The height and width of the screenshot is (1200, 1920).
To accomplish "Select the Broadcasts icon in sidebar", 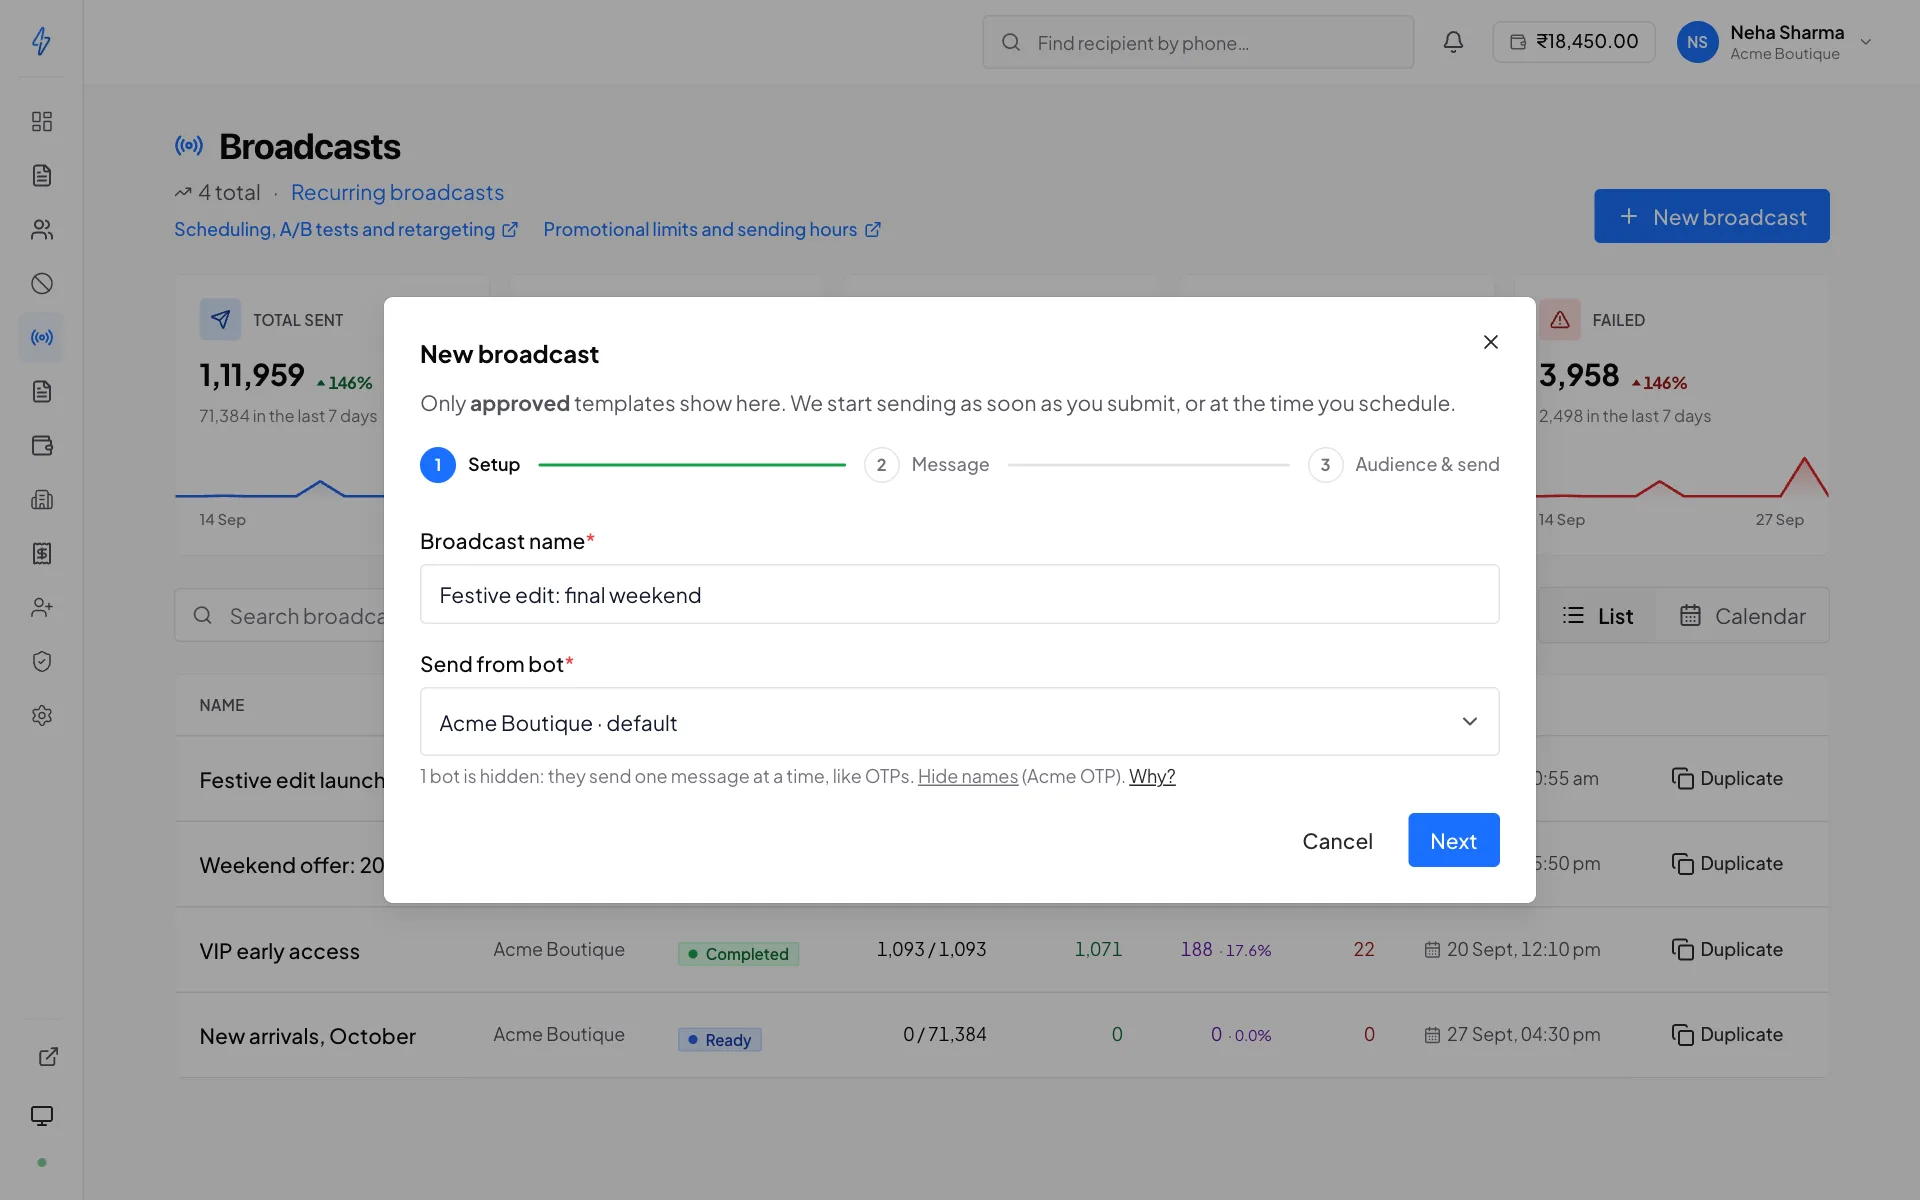I will pyautogui.click(x=41, y=337).
